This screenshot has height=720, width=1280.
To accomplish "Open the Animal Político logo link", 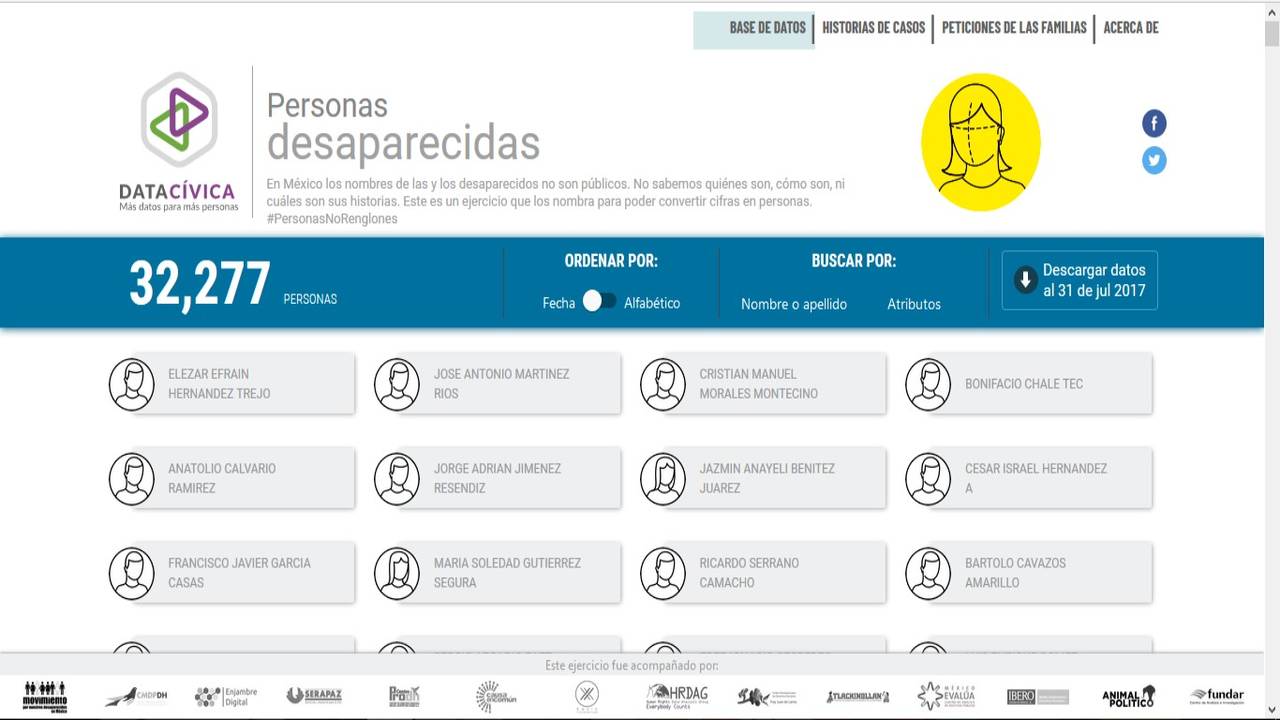I will (1128, 696).
